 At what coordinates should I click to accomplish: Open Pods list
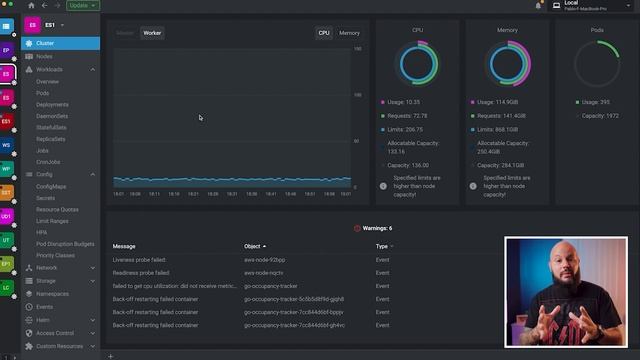(42, 93)
